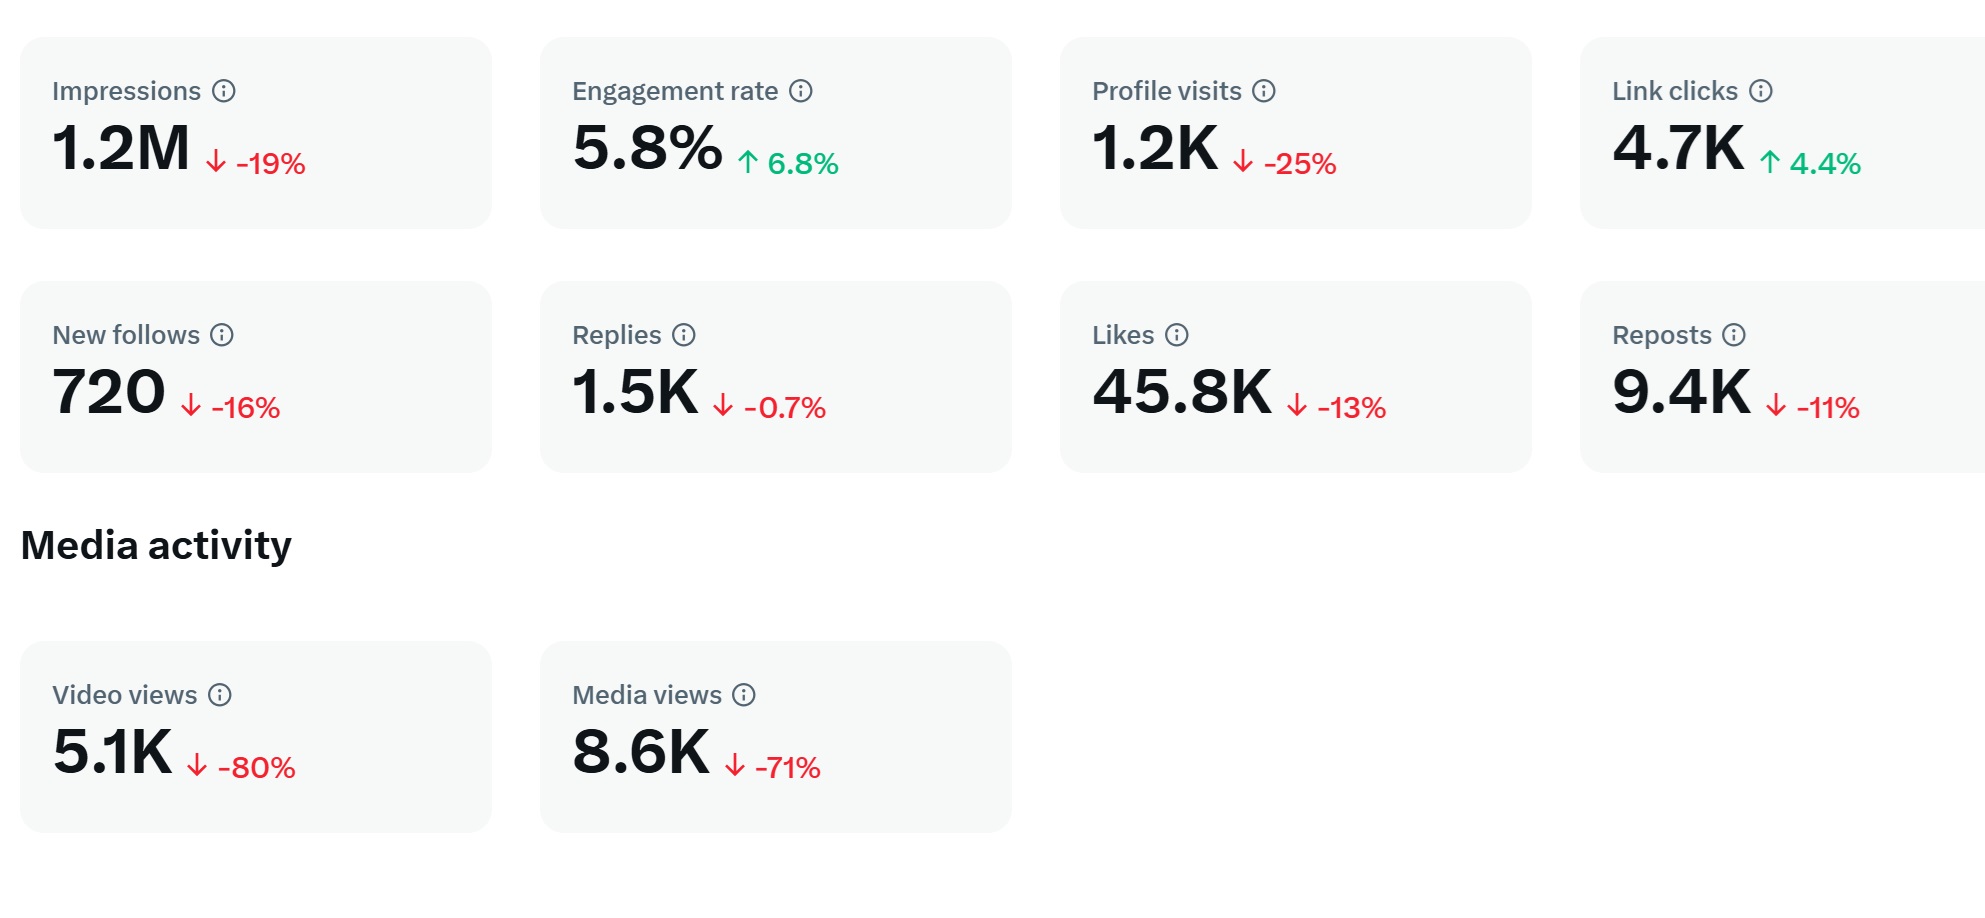Click the Video views info icon

tap(220, 695)
